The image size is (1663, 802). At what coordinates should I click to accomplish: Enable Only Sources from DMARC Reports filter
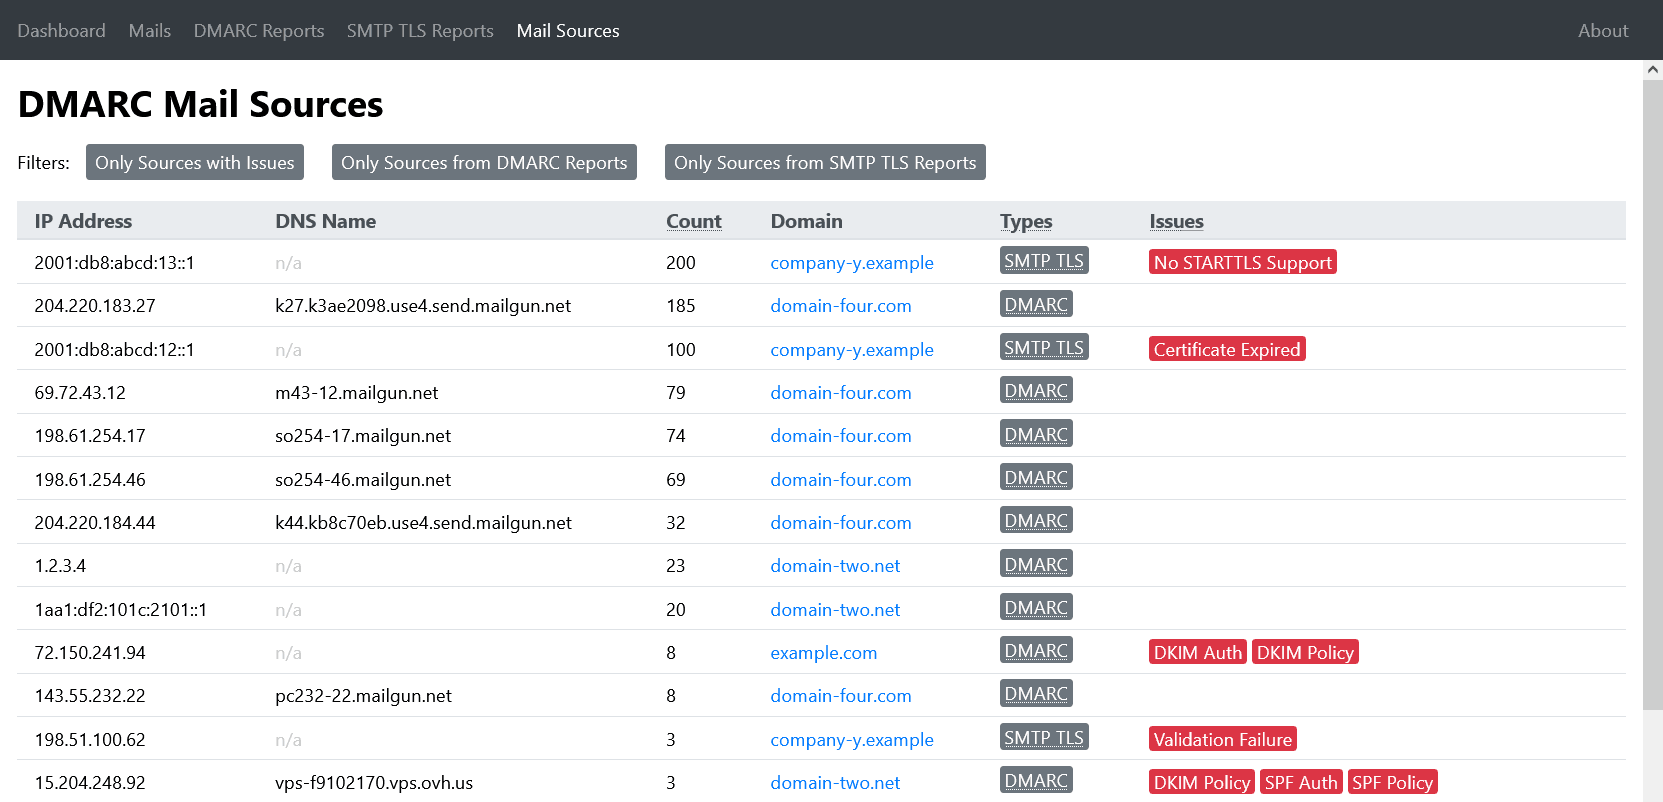(484, 163)
